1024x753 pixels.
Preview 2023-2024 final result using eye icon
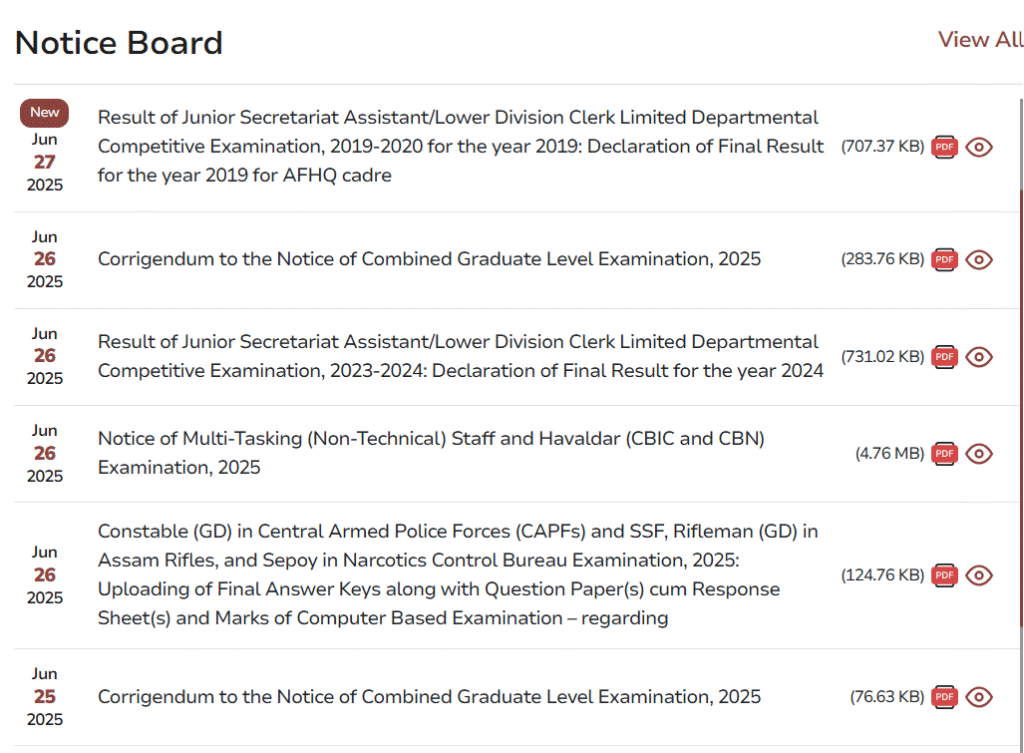coord(979,357)
